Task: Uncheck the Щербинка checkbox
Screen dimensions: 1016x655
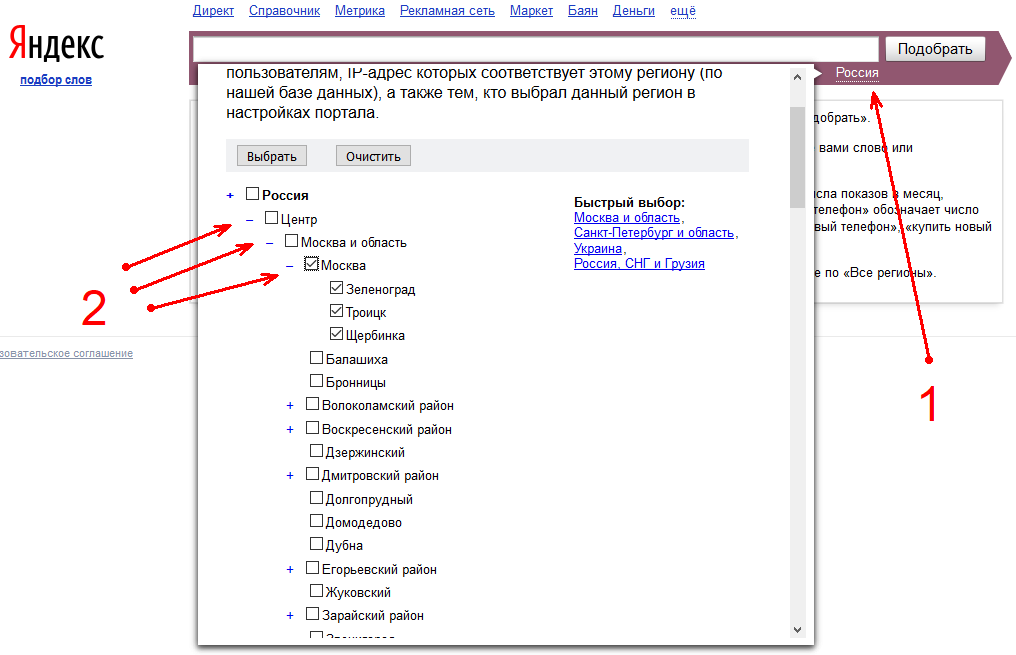Action: coord(336,334)
